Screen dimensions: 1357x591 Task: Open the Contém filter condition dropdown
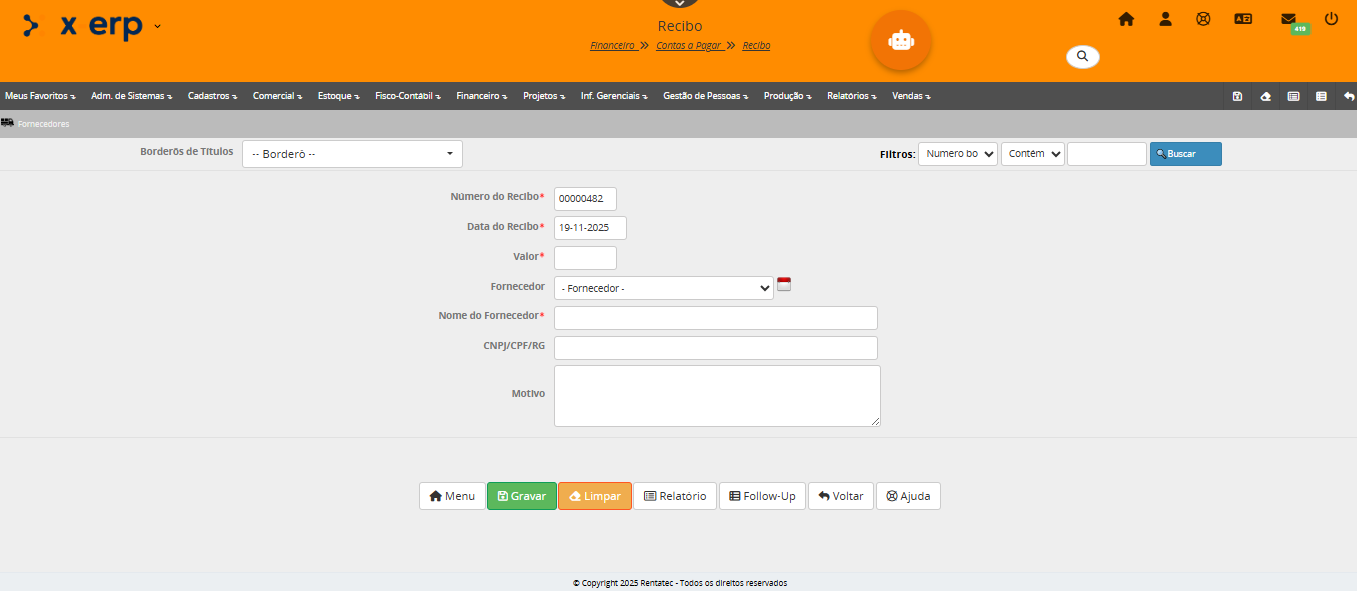point(1032,154)
